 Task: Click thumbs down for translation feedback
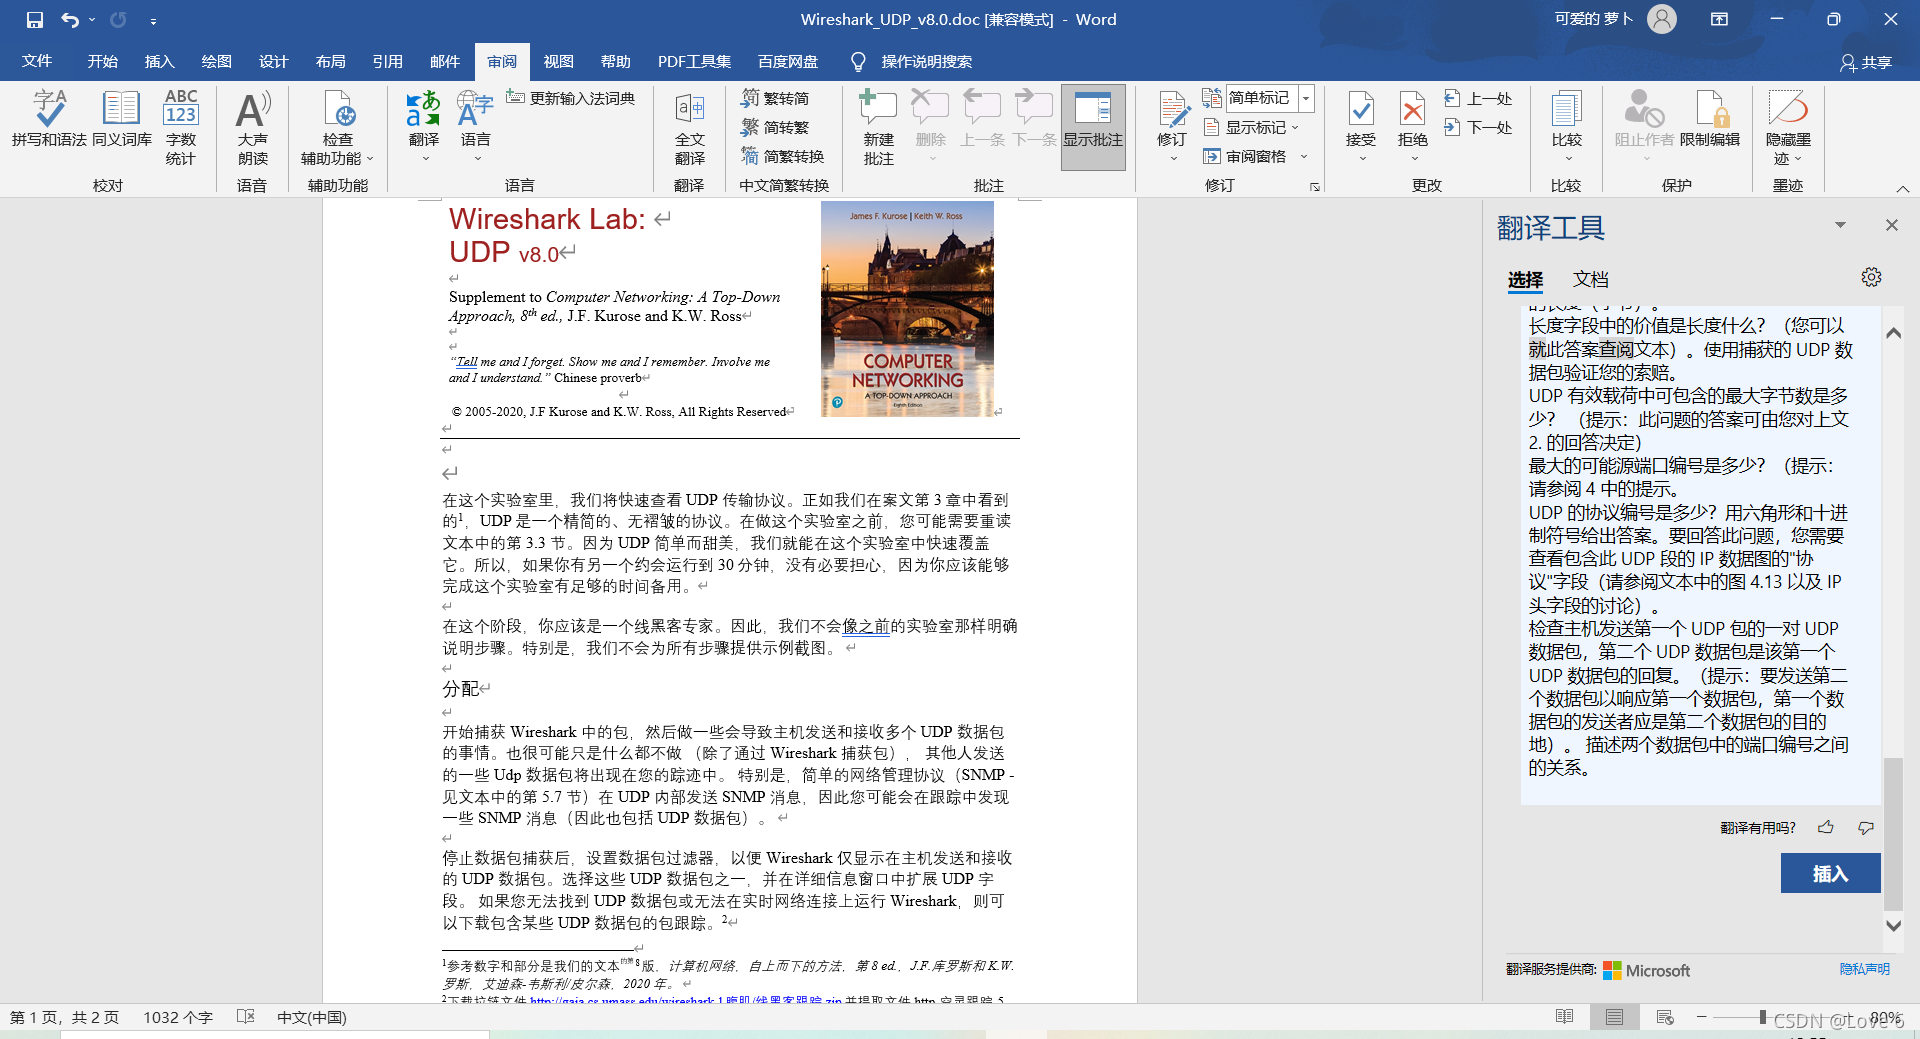tap(1866, 827)
